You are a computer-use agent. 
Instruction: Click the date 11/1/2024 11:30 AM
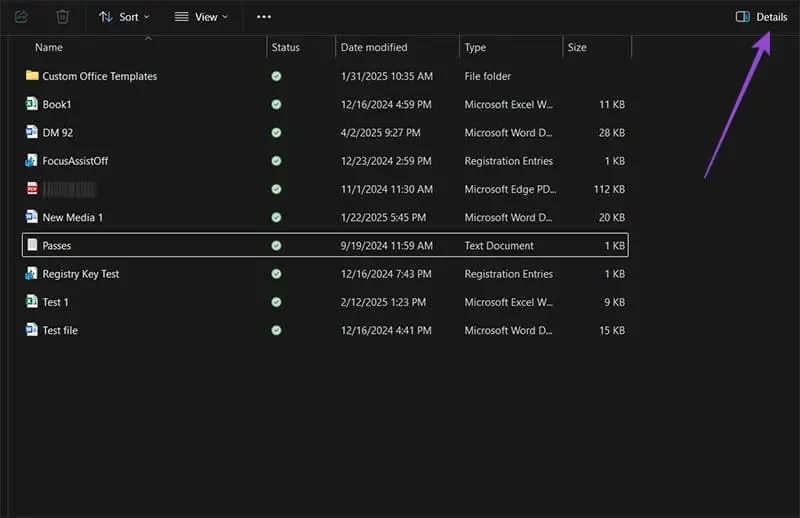(x=387, y=189)
